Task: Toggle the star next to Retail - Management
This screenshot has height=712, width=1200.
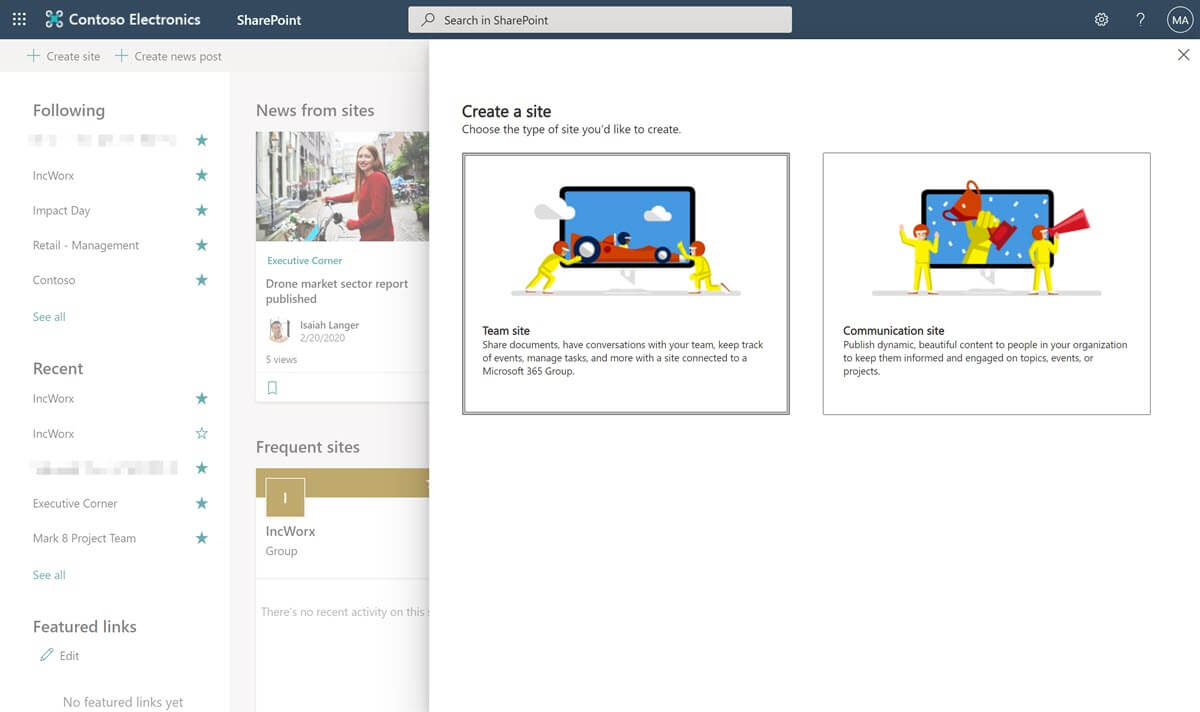Action: [x=201, y=245]
